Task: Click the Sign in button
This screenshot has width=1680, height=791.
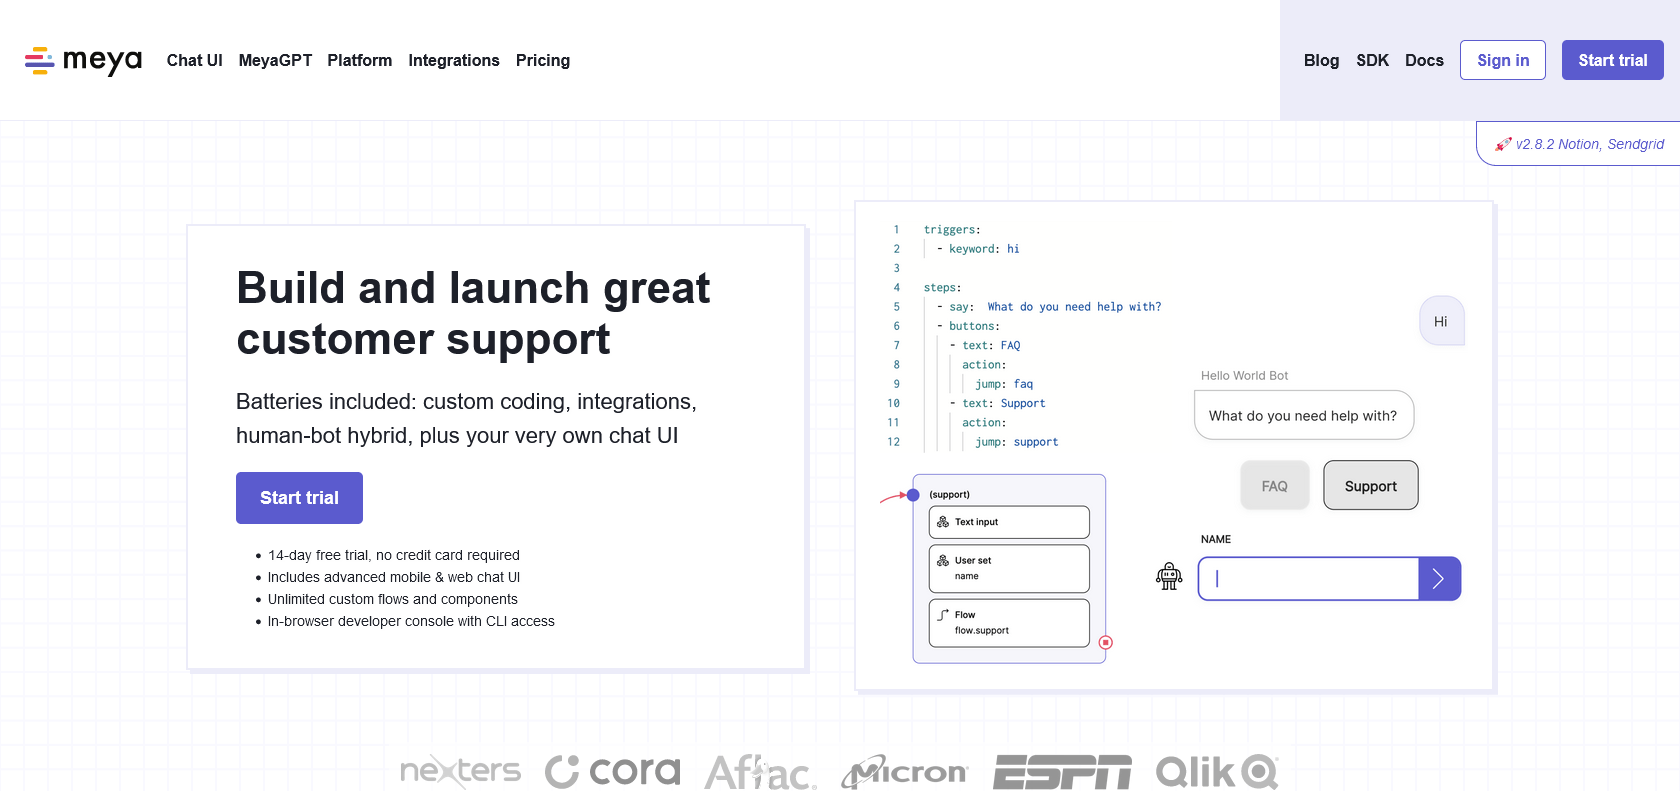Action: tap(1503, 60)
